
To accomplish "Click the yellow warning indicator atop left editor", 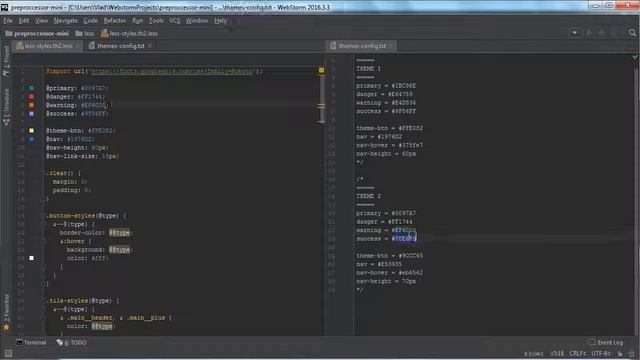I will (x=322, y=70).
